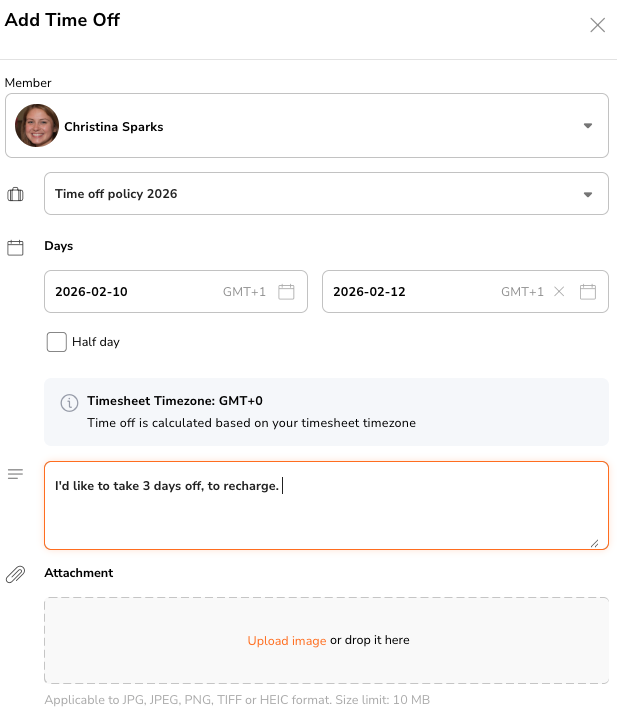
Task: Click the start date GMT+1 label
Action: point(244,292)
